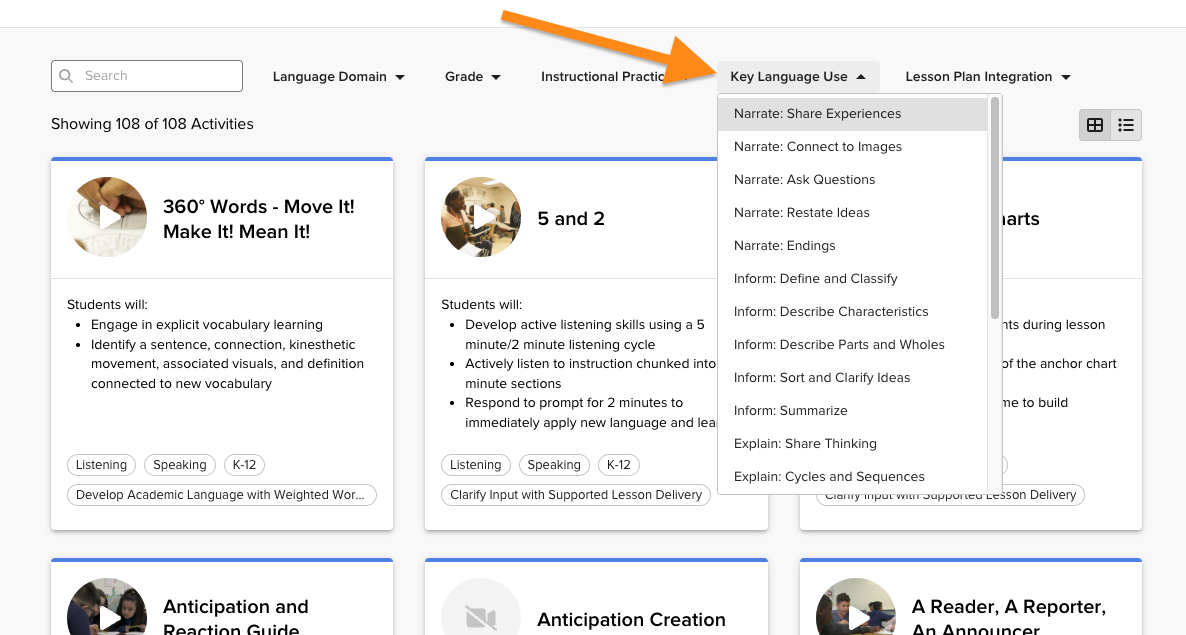Image resolution: width=1186 pixels, height=635 pixels.
Task: Open the 360° Words - Move It! activity
Action: click(x=259, y=219)
